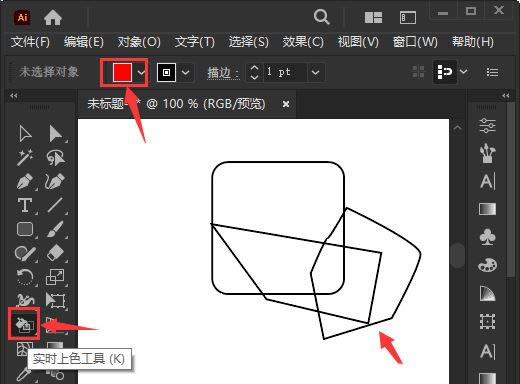Open the 视图(V) menu
This screenshot has width=520, height=384.
tap(358, 42)
